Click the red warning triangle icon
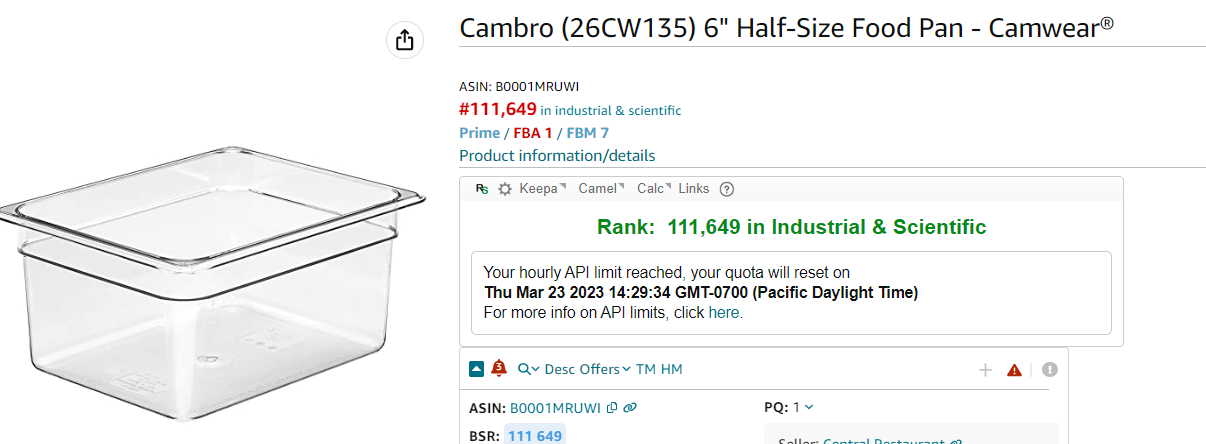Viewport: 1206px width, 444px height. [x=1014, y=370]
